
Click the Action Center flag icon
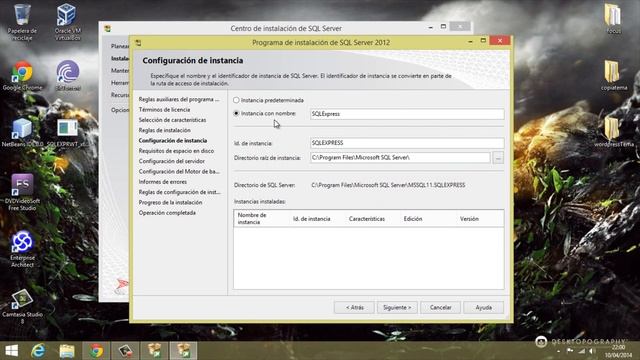(x=570, y=351)
